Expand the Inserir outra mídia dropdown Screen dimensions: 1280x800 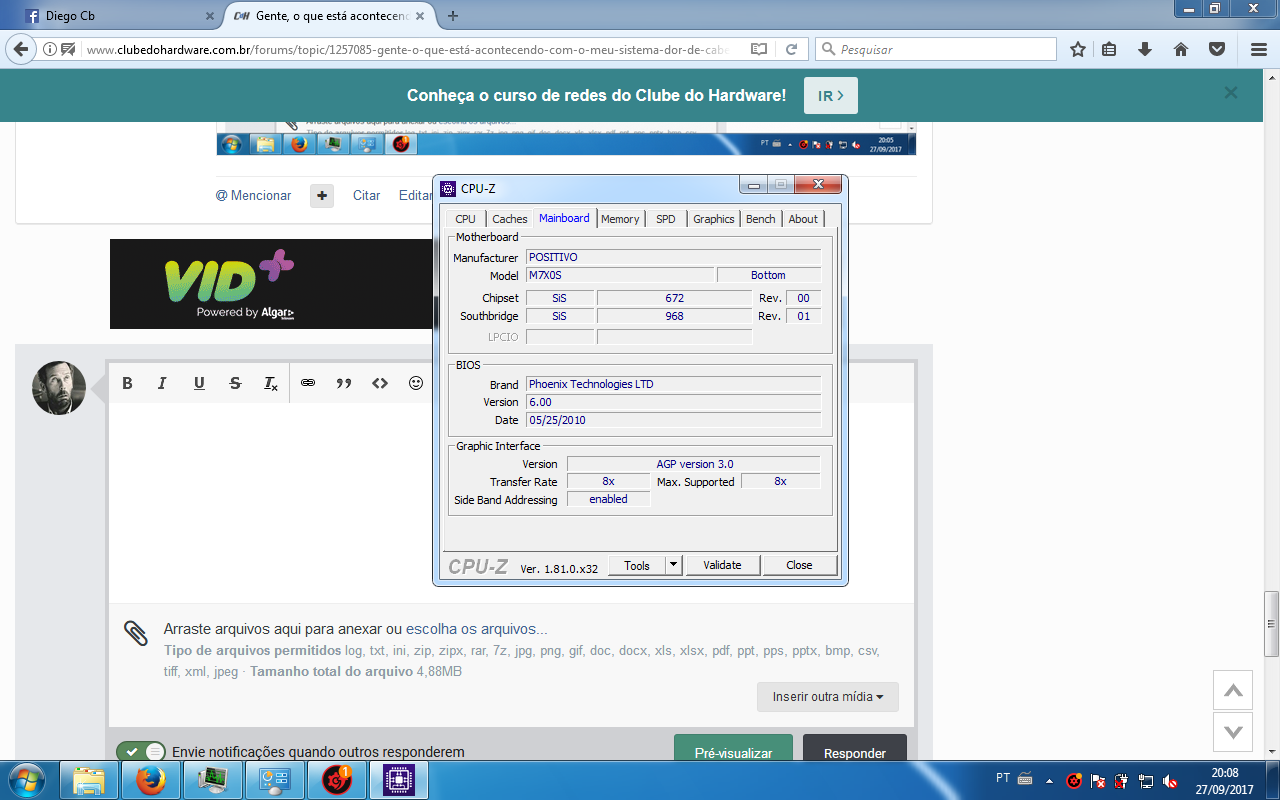[828, 696]
